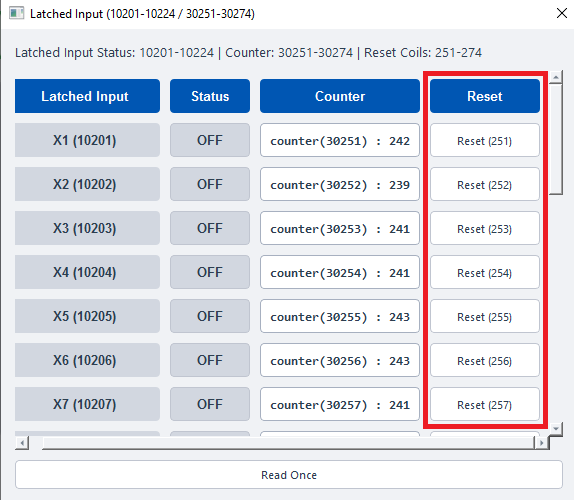
Task: Click the app icon in title bar
Action: click(16, 14)
